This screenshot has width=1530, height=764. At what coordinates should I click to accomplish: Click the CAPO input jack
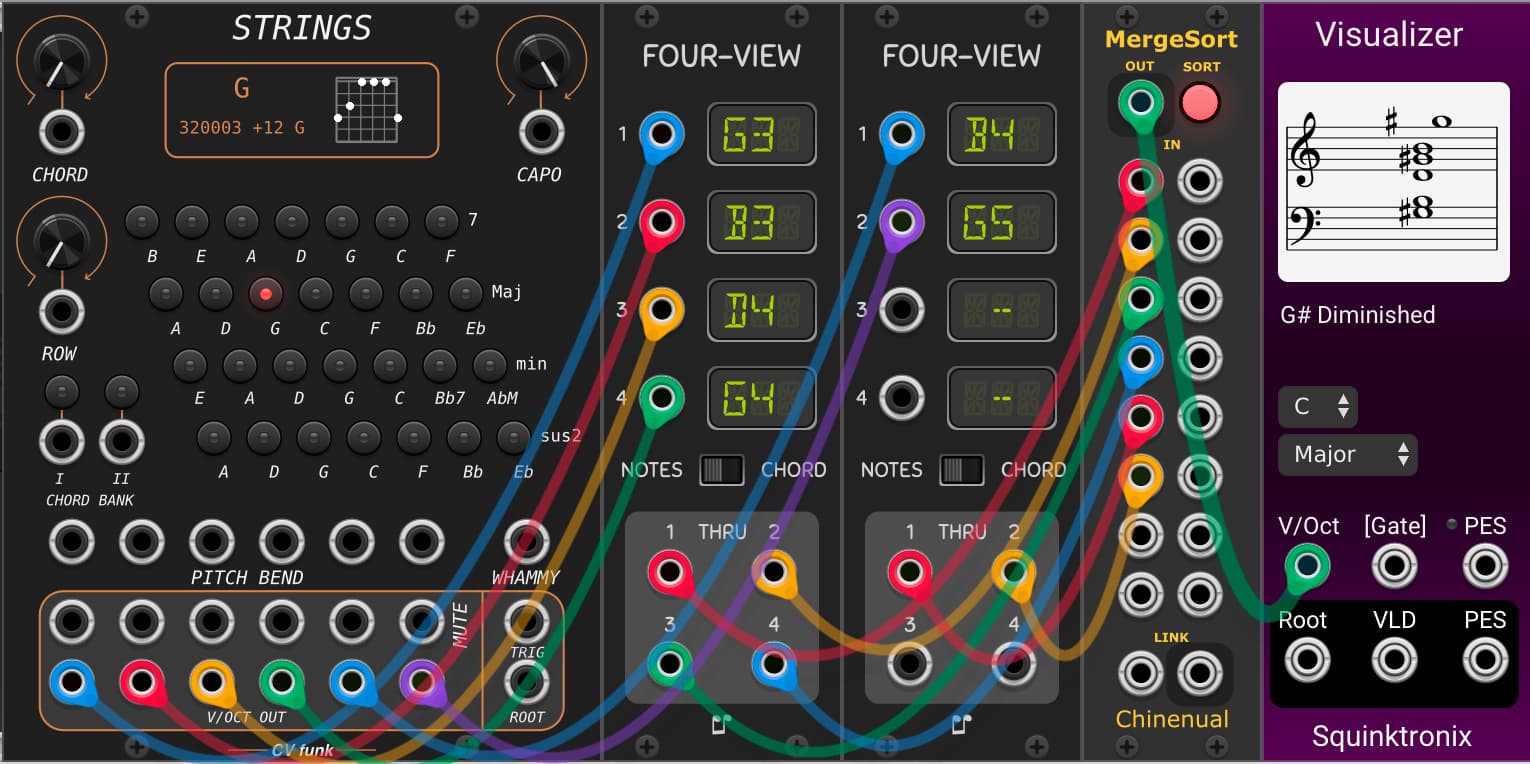541,132
